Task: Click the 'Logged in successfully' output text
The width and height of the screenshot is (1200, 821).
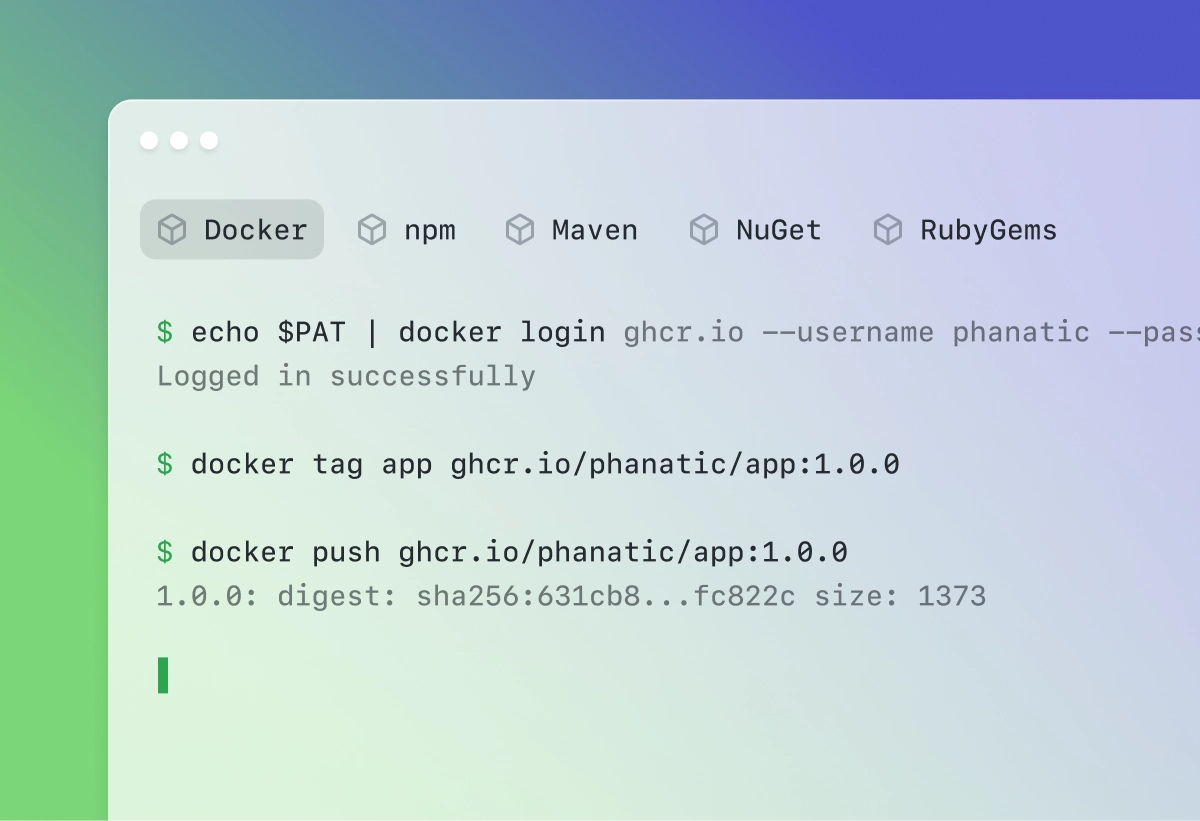Action: pos(346,376)
